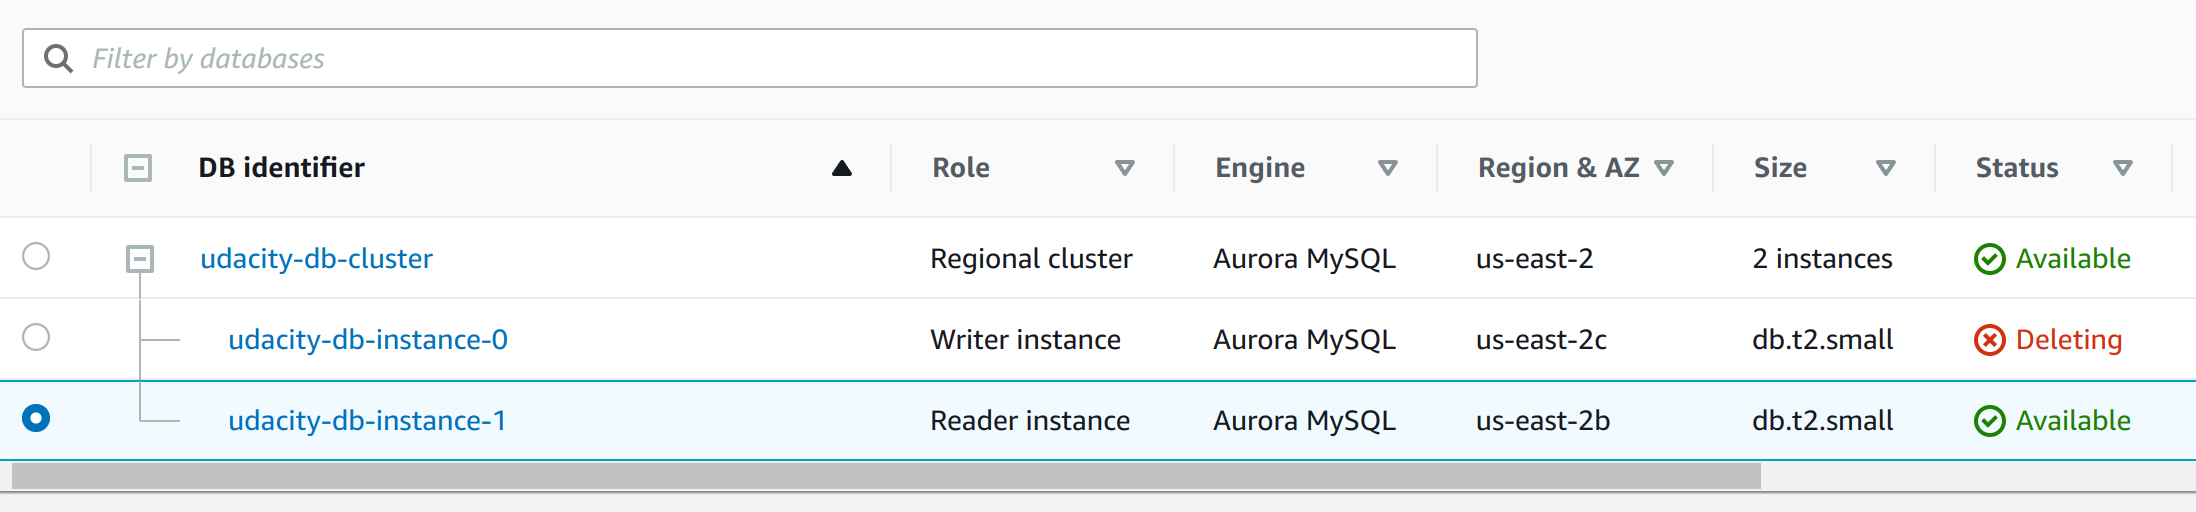Click Aurora MySQL engine for udacity-db-cluster
Viewport: 2196px width, 512px height.
pyautogui.click(x=1304, y=259)
